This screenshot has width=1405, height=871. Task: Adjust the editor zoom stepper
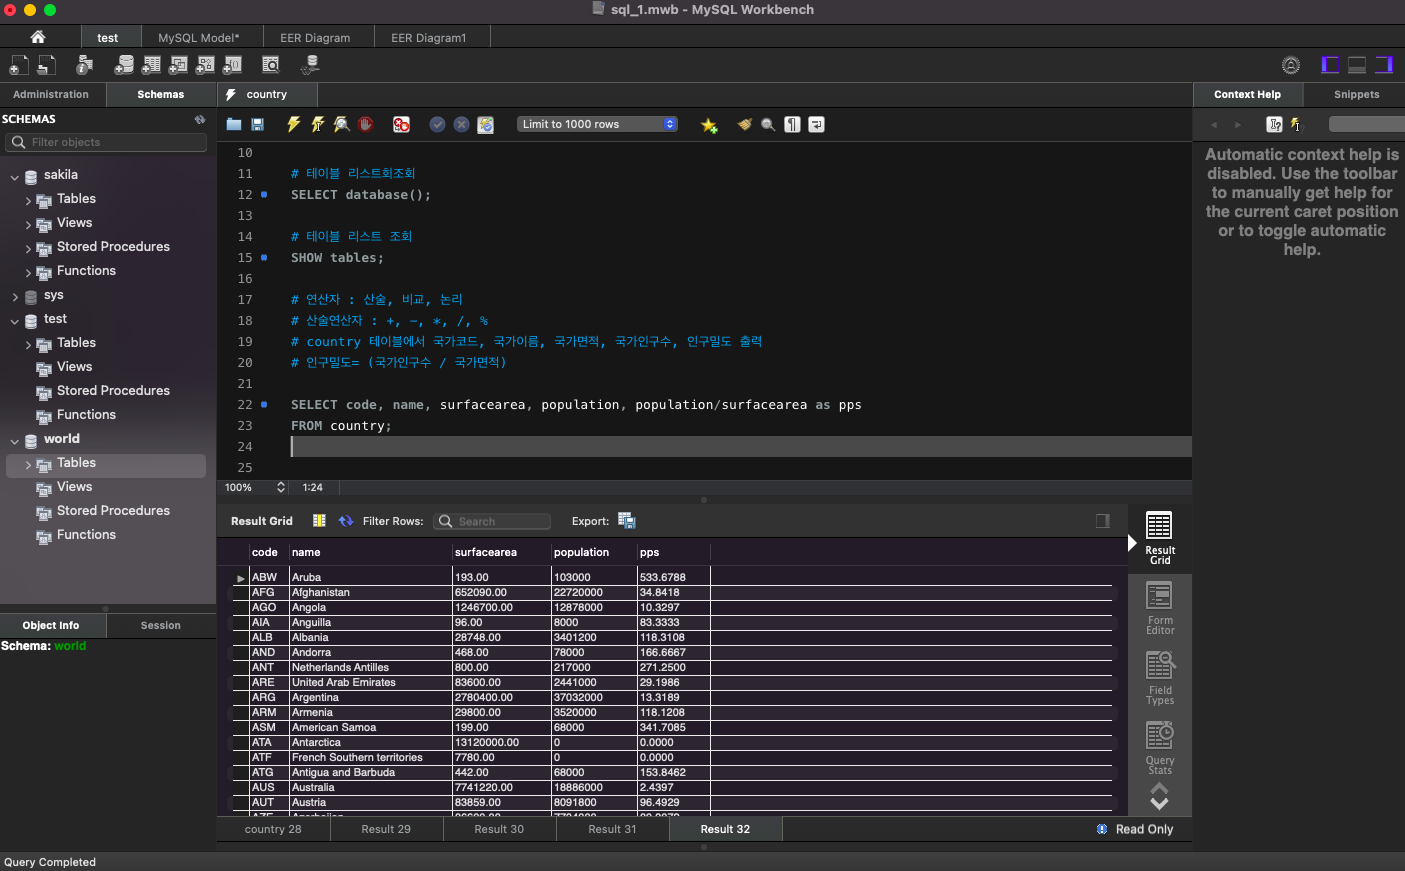(x=281, y=487)
